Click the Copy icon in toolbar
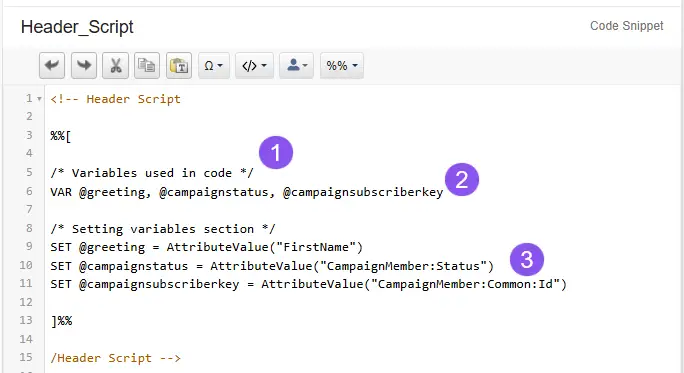684x373 pixels. tap(147, 66)
